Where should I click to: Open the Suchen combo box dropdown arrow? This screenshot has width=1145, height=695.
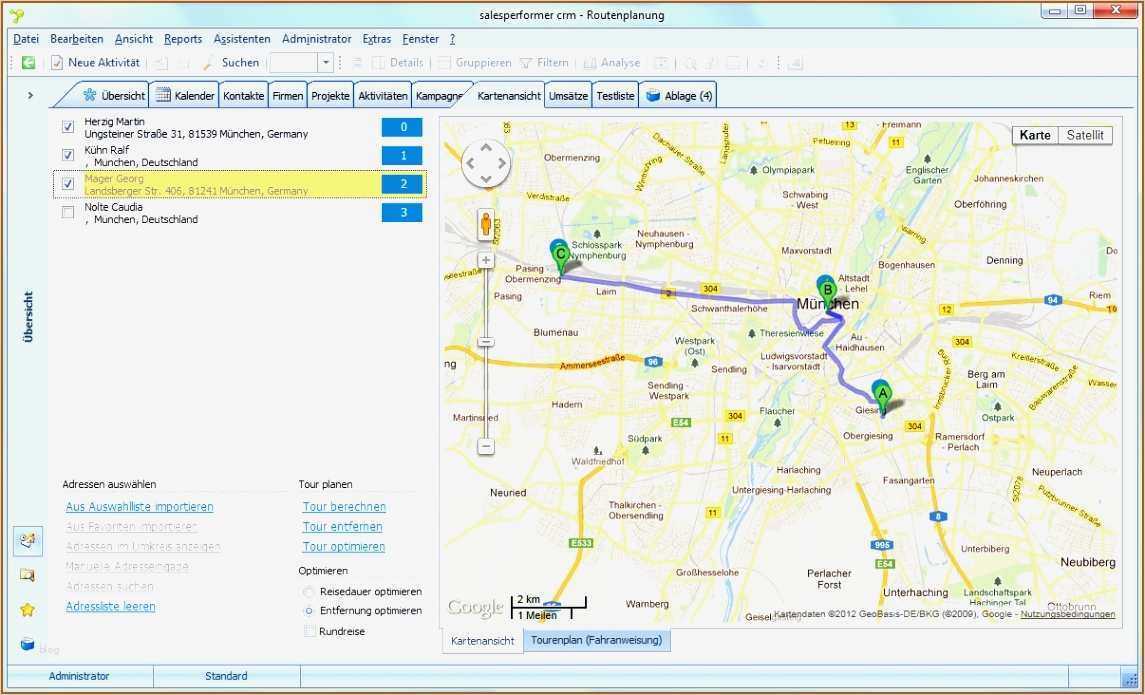click(325, 63)
